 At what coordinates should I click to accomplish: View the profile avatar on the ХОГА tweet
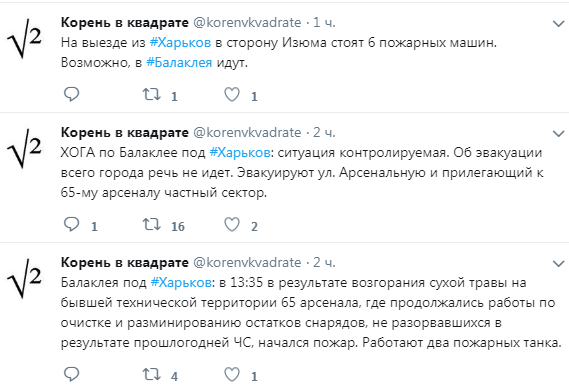pyautogui.click(x=24, y=148)
